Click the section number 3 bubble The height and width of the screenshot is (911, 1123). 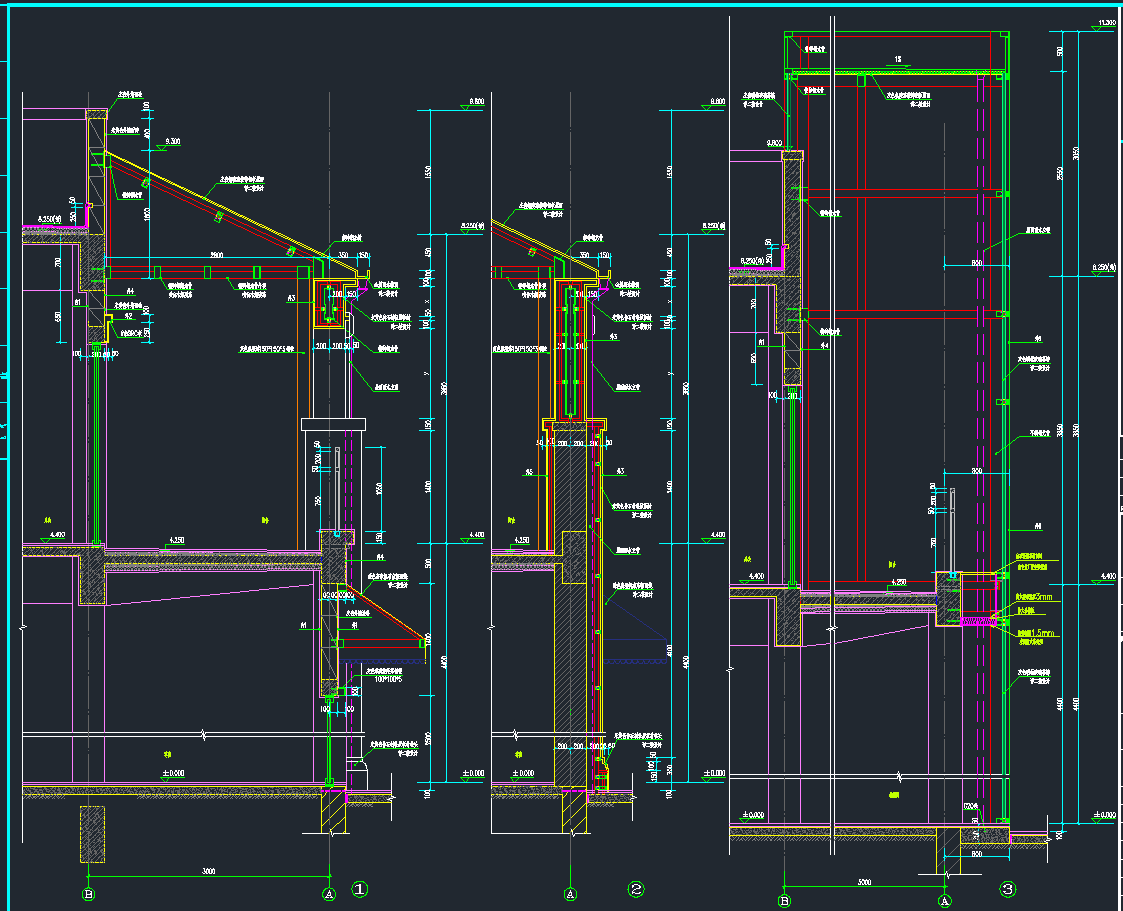coord(1007,888)
